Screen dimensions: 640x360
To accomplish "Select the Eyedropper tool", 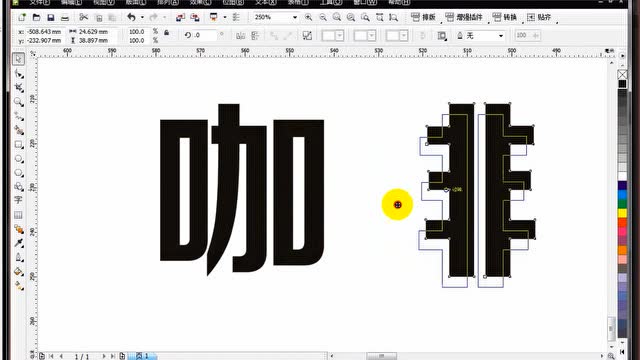I will click(x=18, y=243).
